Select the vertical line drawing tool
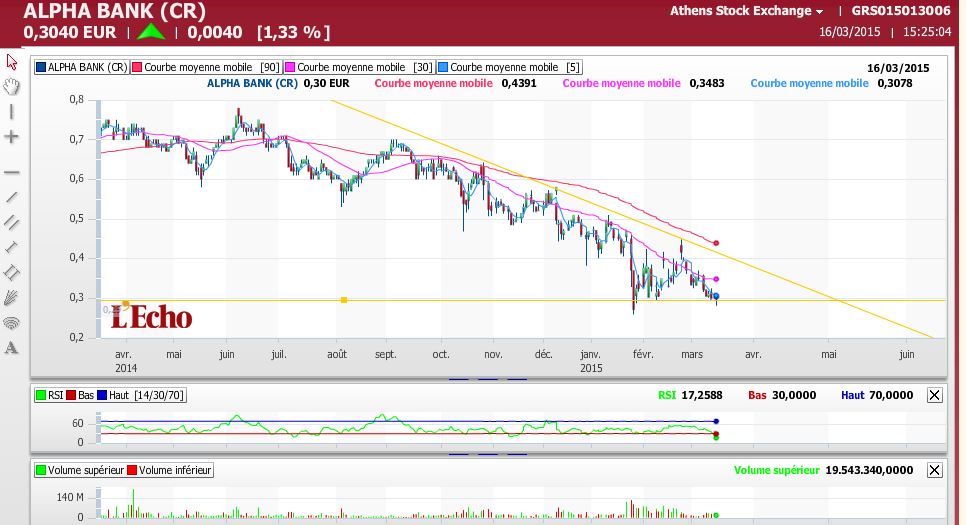This screenshot has width=966, height=525. pos(12,112)
